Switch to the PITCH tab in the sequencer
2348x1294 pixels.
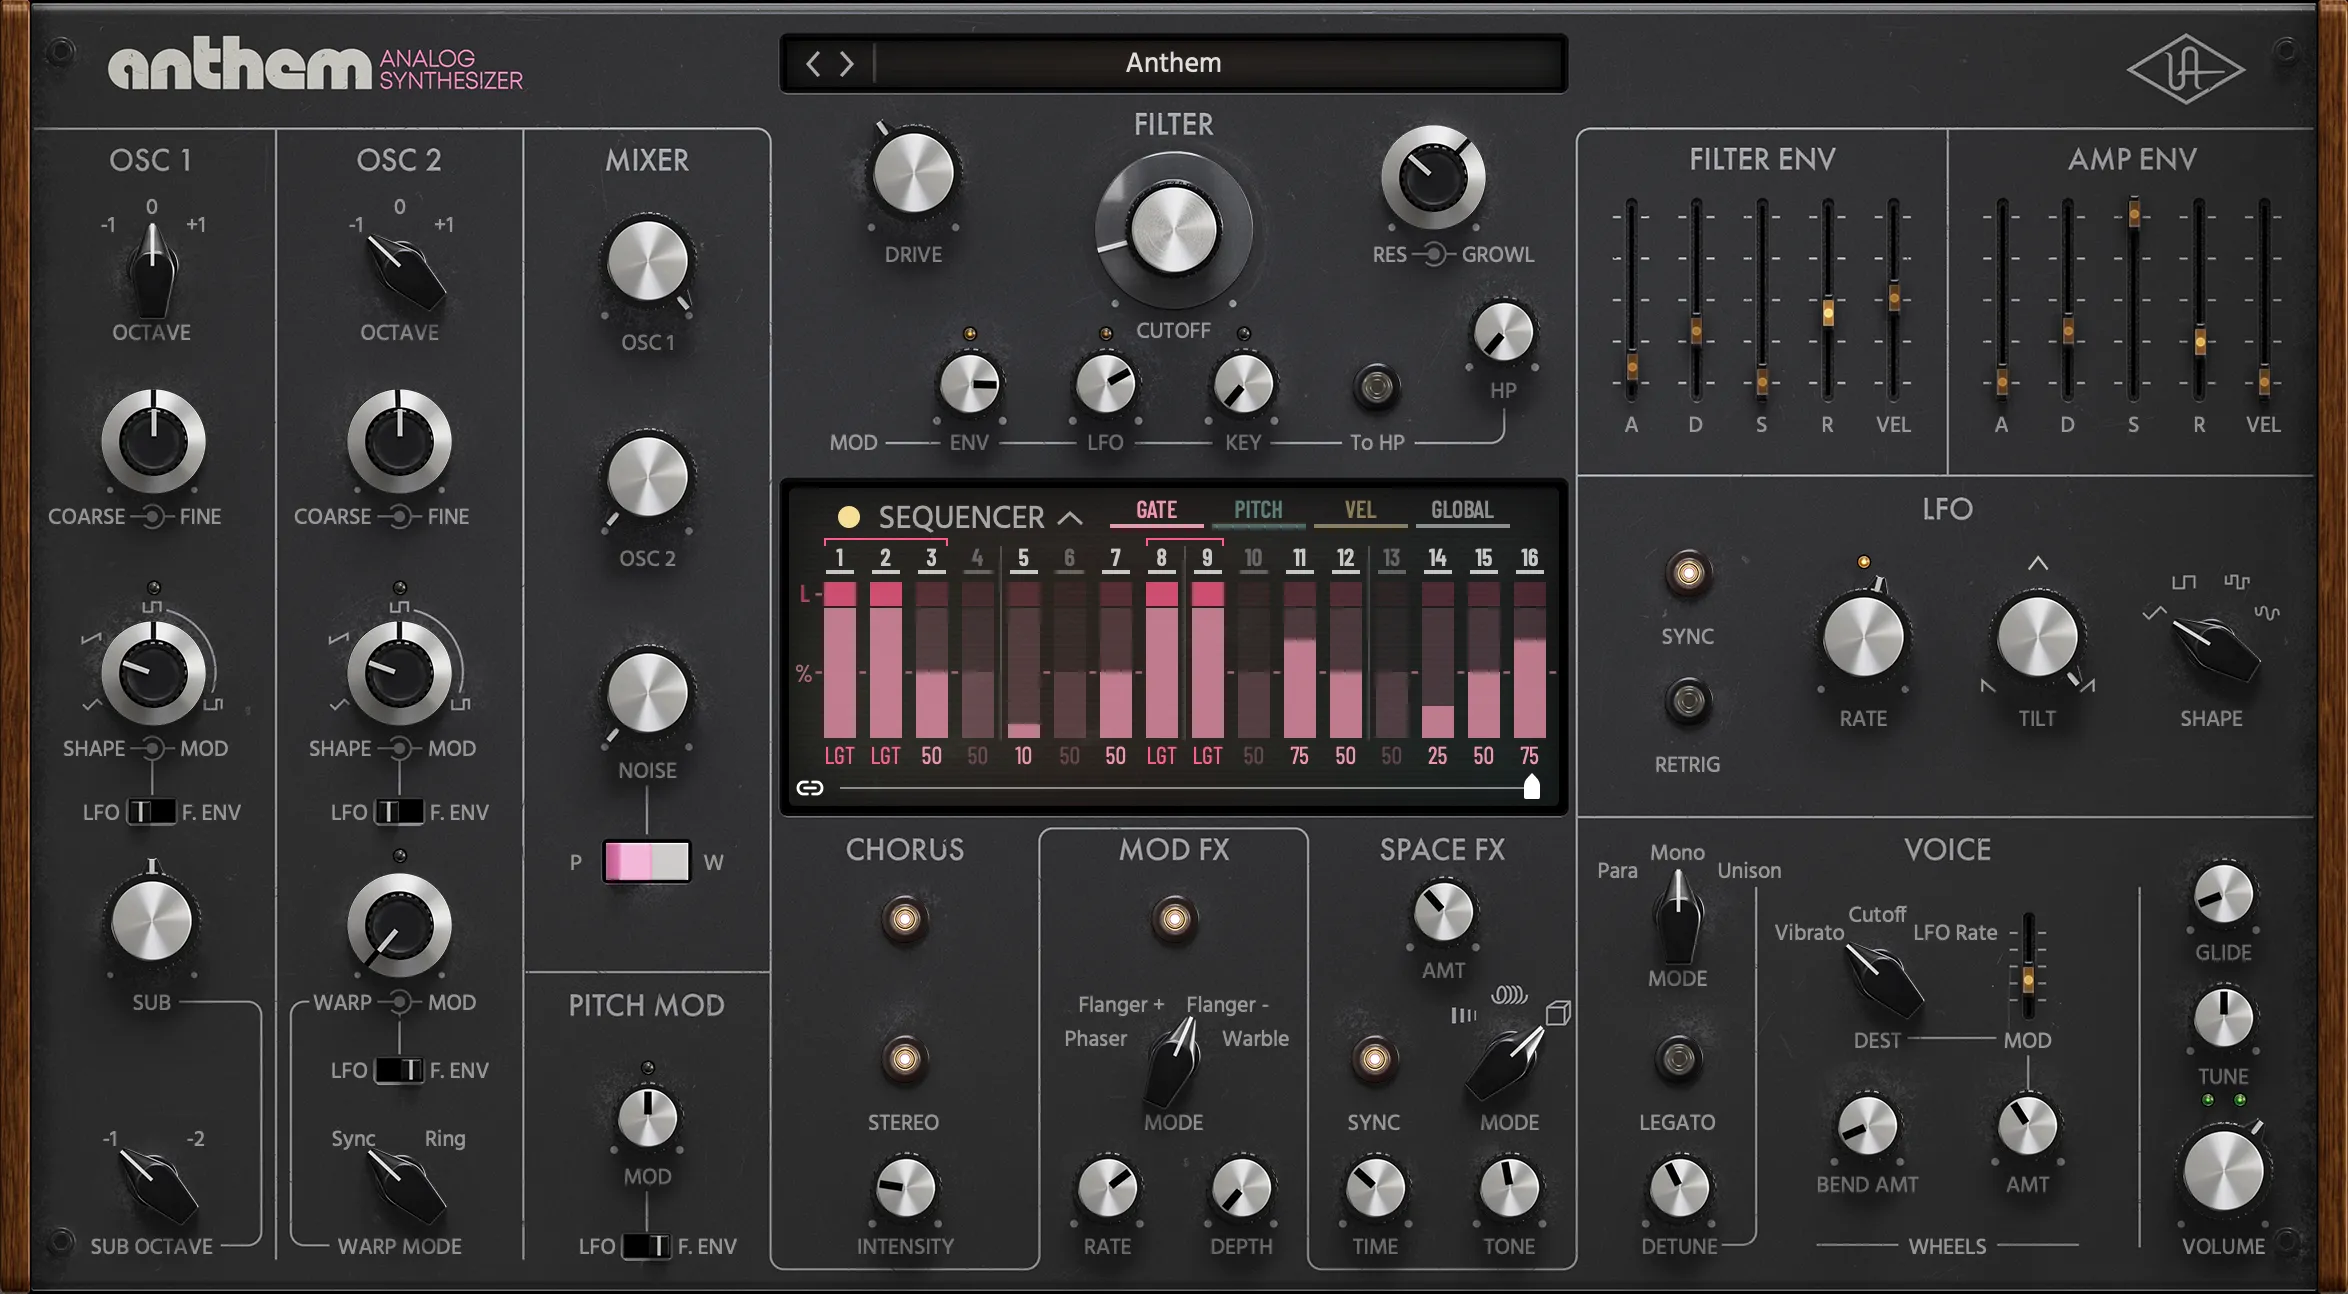click(x=1258, y=510)
